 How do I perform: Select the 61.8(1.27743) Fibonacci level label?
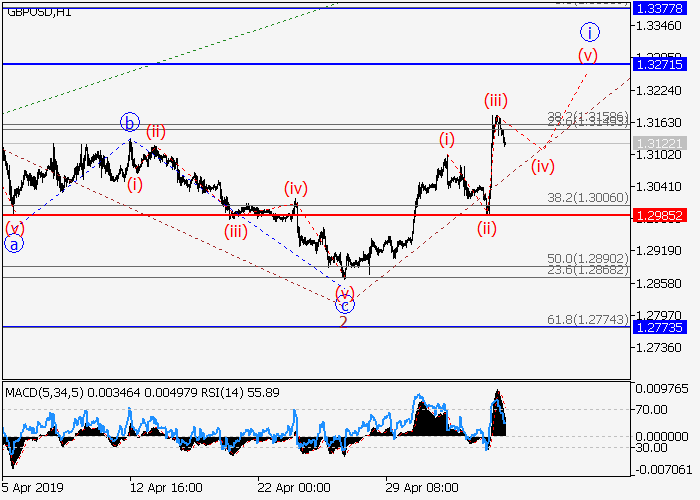coord(588,317)
